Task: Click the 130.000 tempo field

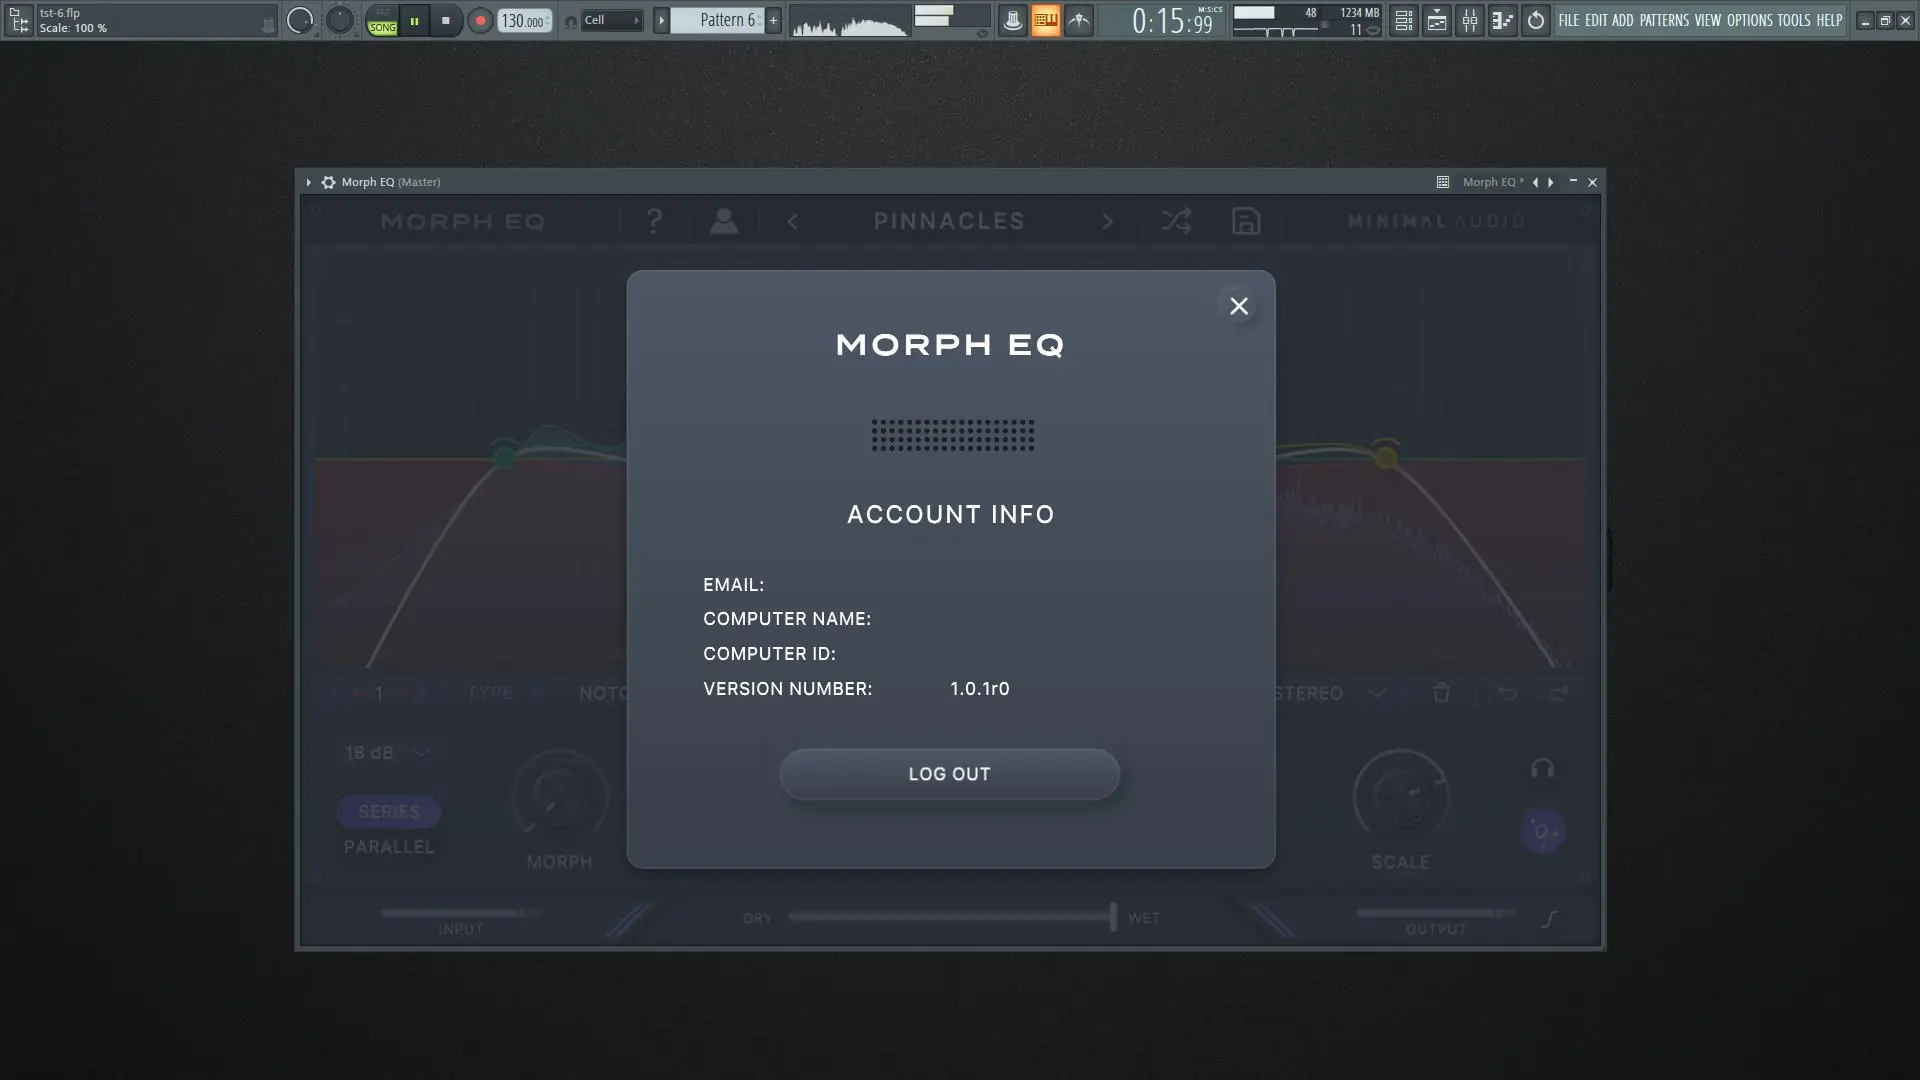Action: tap(523, 20)
